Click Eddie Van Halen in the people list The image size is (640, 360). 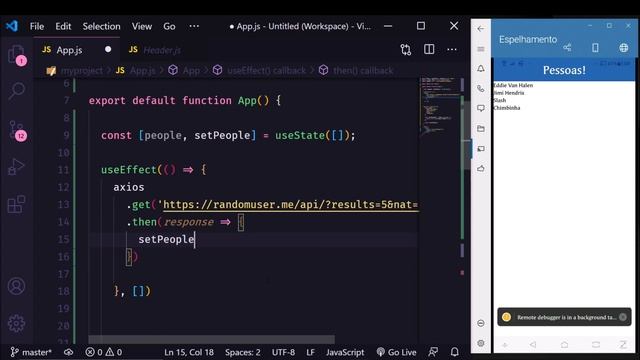(x=513, y=85)
